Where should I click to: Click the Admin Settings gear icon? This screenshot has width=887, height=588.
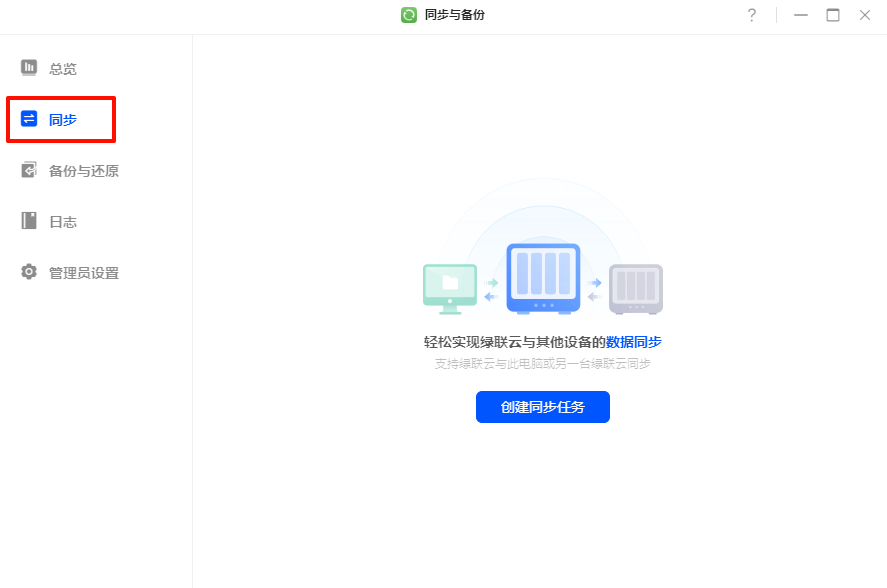[29, 272]
